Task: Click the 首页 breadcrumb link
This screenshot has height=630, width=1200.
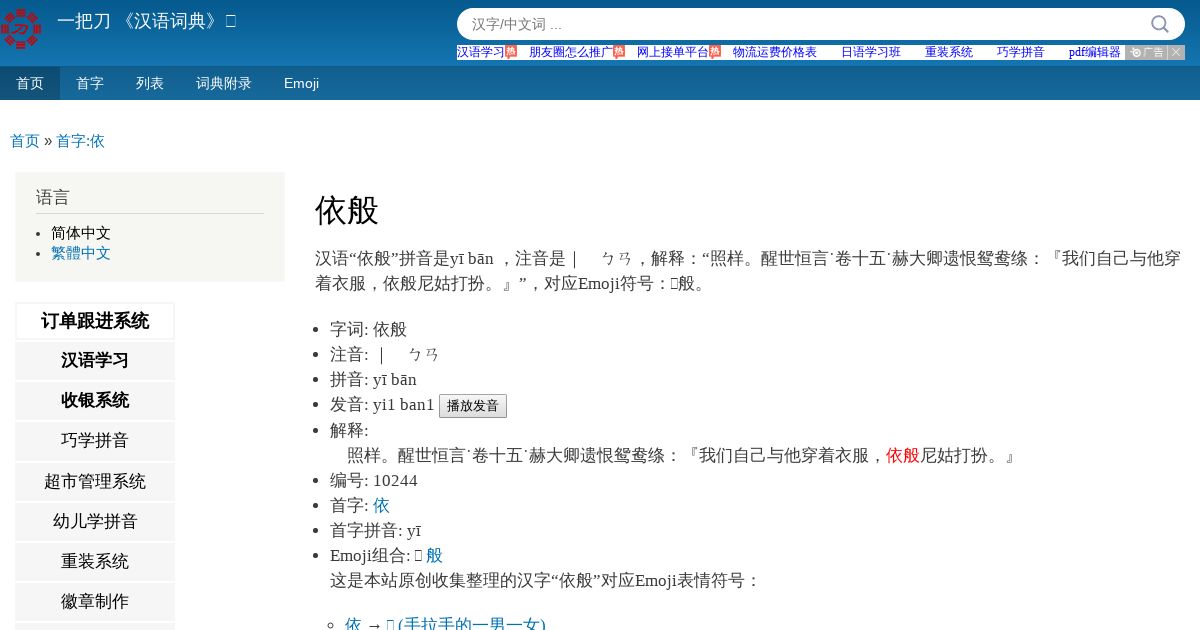Action: [x=25, y=141]
